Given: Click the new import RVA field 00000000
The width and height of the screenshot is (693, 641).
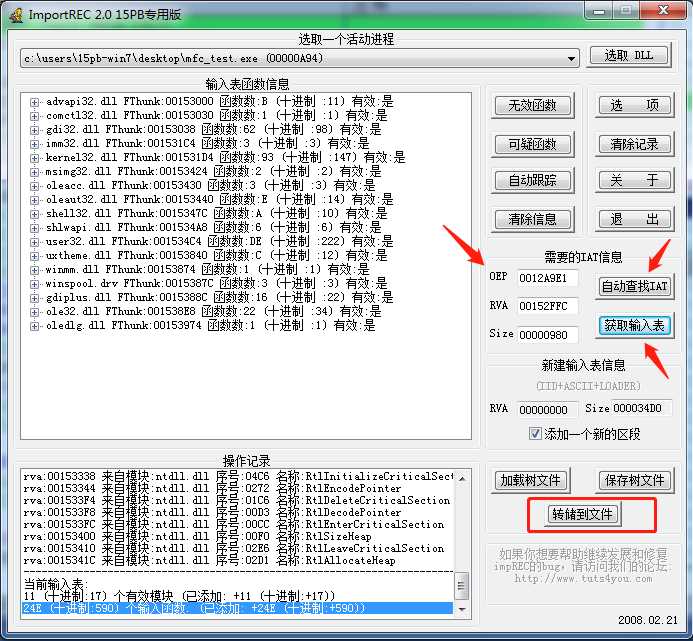Looking at the screenshot, I should click(x=547, y=410).
